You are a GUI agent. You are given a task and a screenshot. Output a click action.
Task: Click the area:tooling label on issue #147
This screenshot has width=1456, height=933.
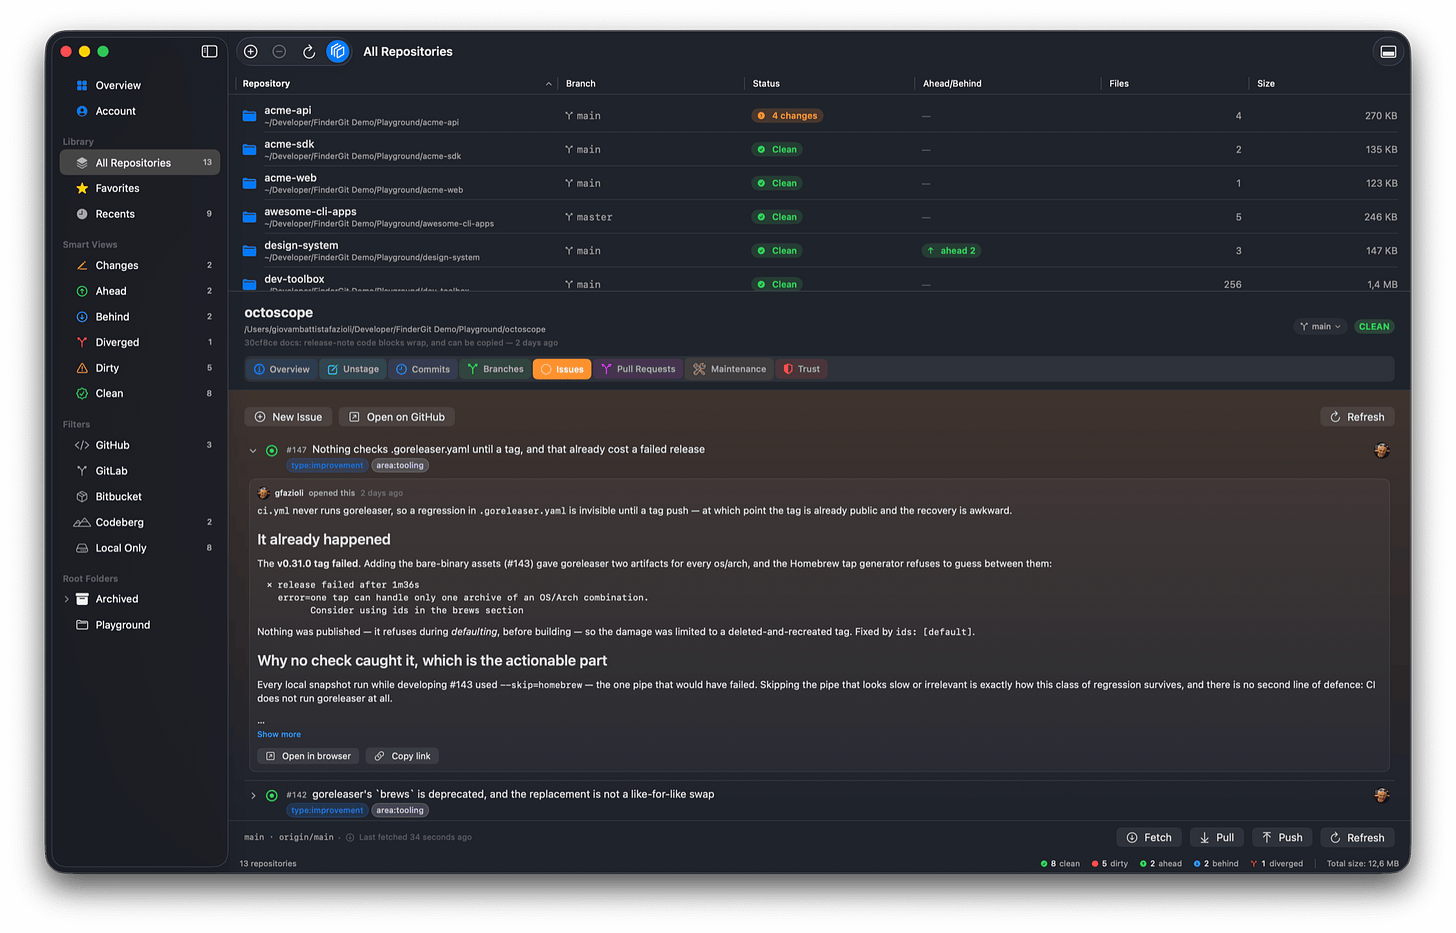click(400, 466)
